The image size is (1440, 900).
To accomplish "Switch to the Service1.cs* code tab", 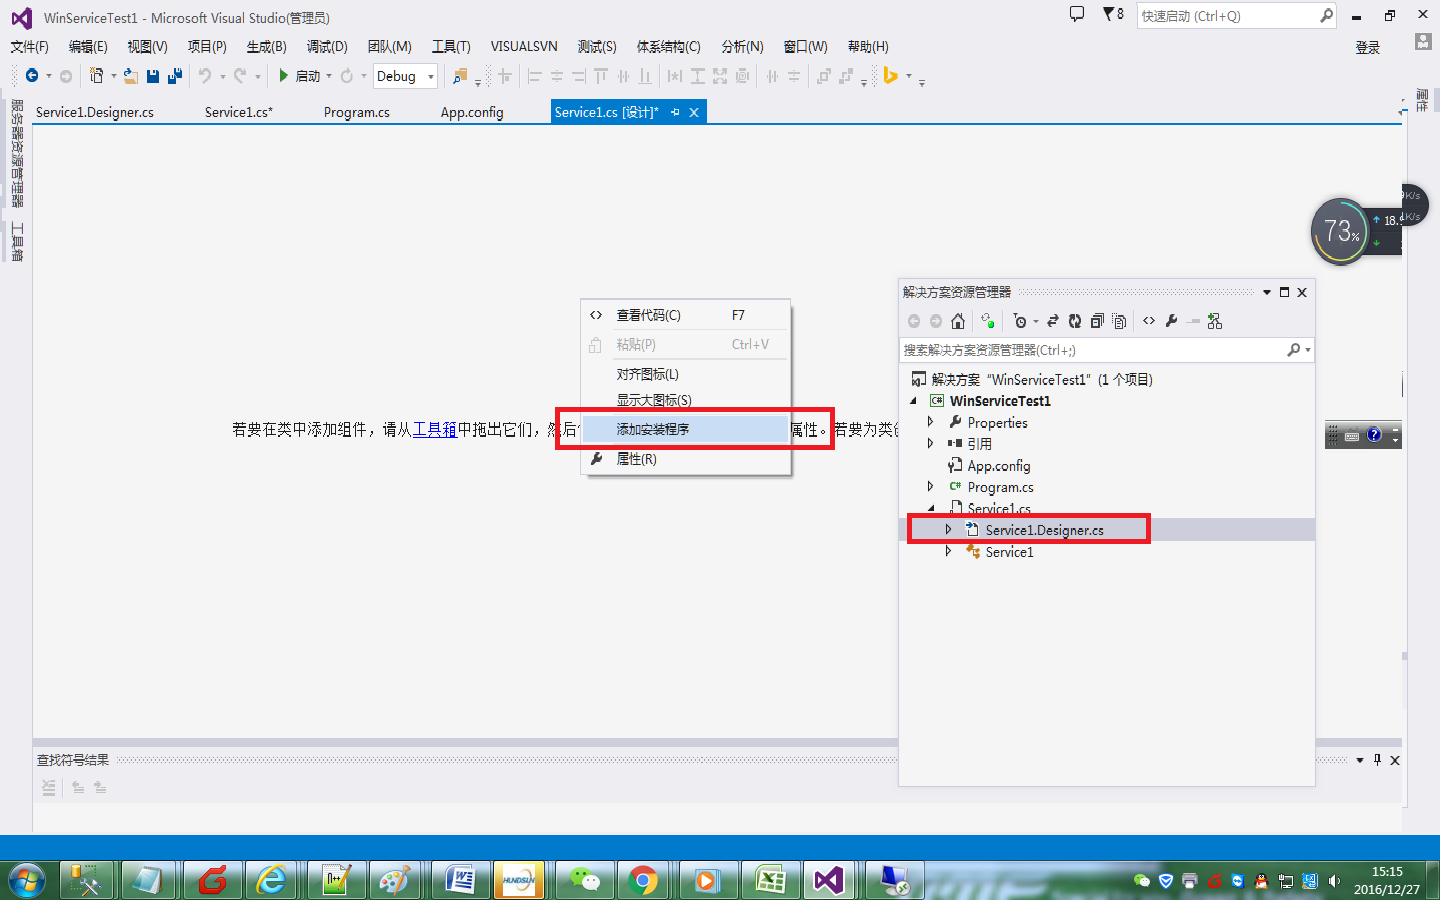I will (239, 112).
